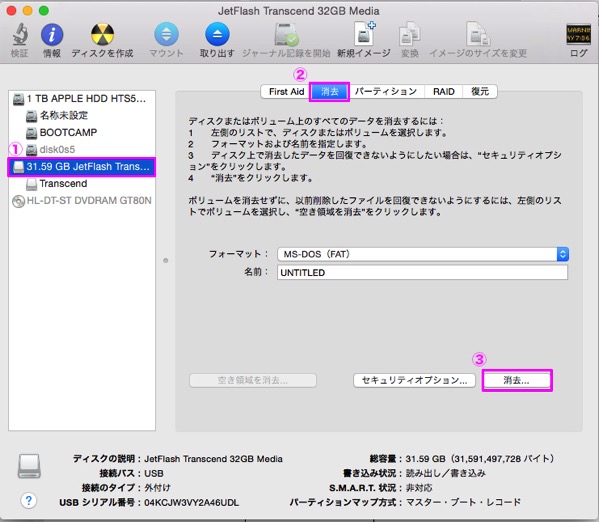Open the フォーマット MS-DOS (FAT) dropdown
The height and width of the screenshot is (522, 599).
[x=423, y=254]
